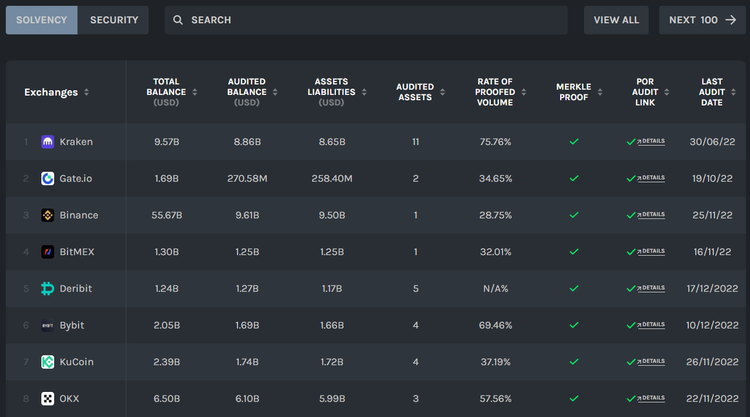This screenshot has width=750, height=417.
Task: Open Gate.io's POR audit Details link
Action: click(x=651, y=178)
